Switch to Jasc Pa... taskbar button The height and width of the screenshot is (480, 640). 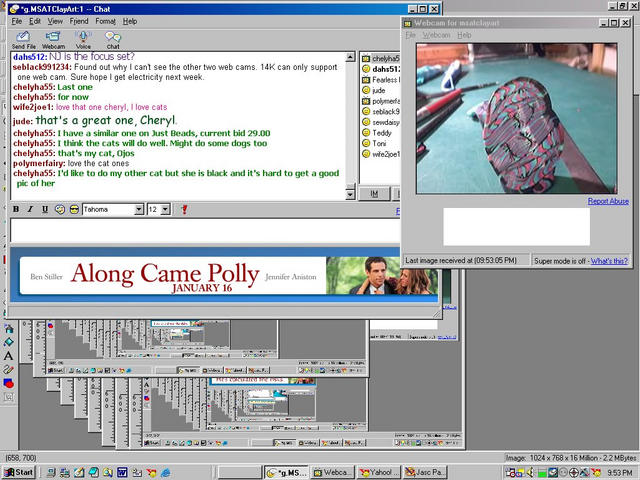click(425, 472)
